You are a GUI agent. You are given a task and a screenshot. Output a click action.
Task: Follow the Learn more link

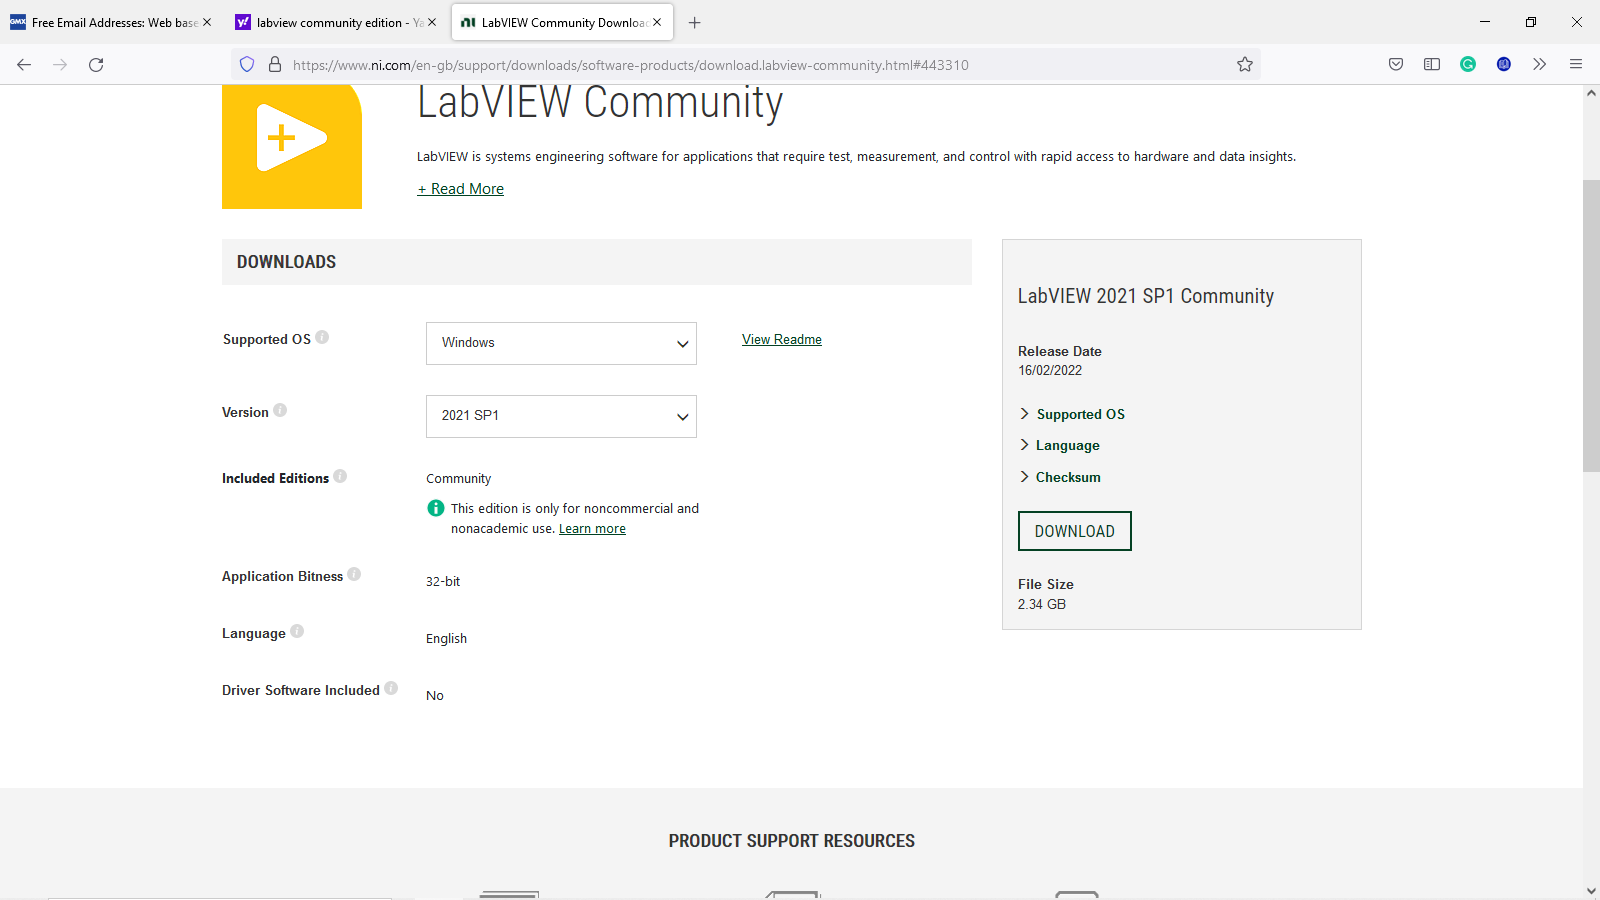point(592,529)
